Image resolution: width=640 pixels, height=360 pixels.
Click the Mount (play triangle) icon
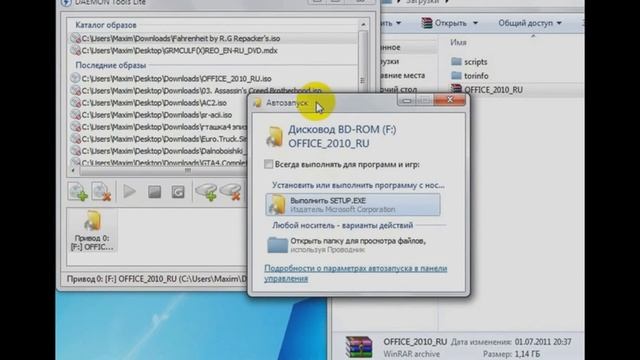click(x=129, y=191)
